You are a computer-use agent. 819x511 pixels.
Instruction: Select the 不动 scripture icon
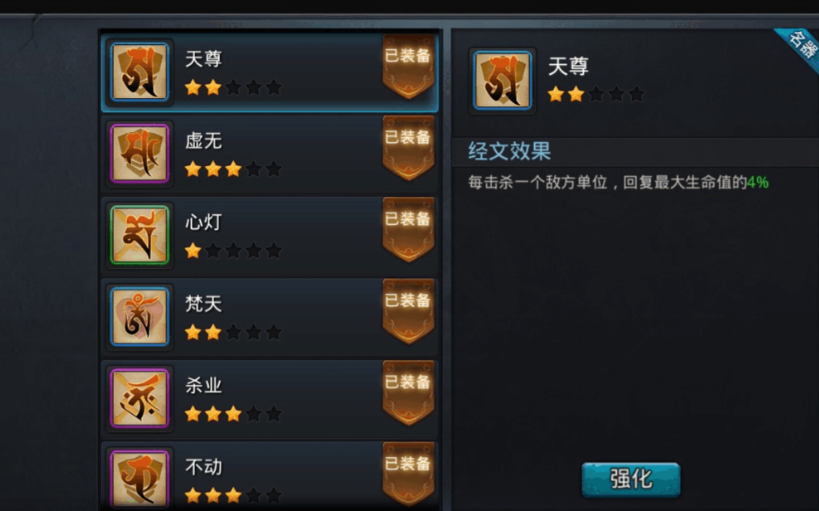(x=139, y=479)
